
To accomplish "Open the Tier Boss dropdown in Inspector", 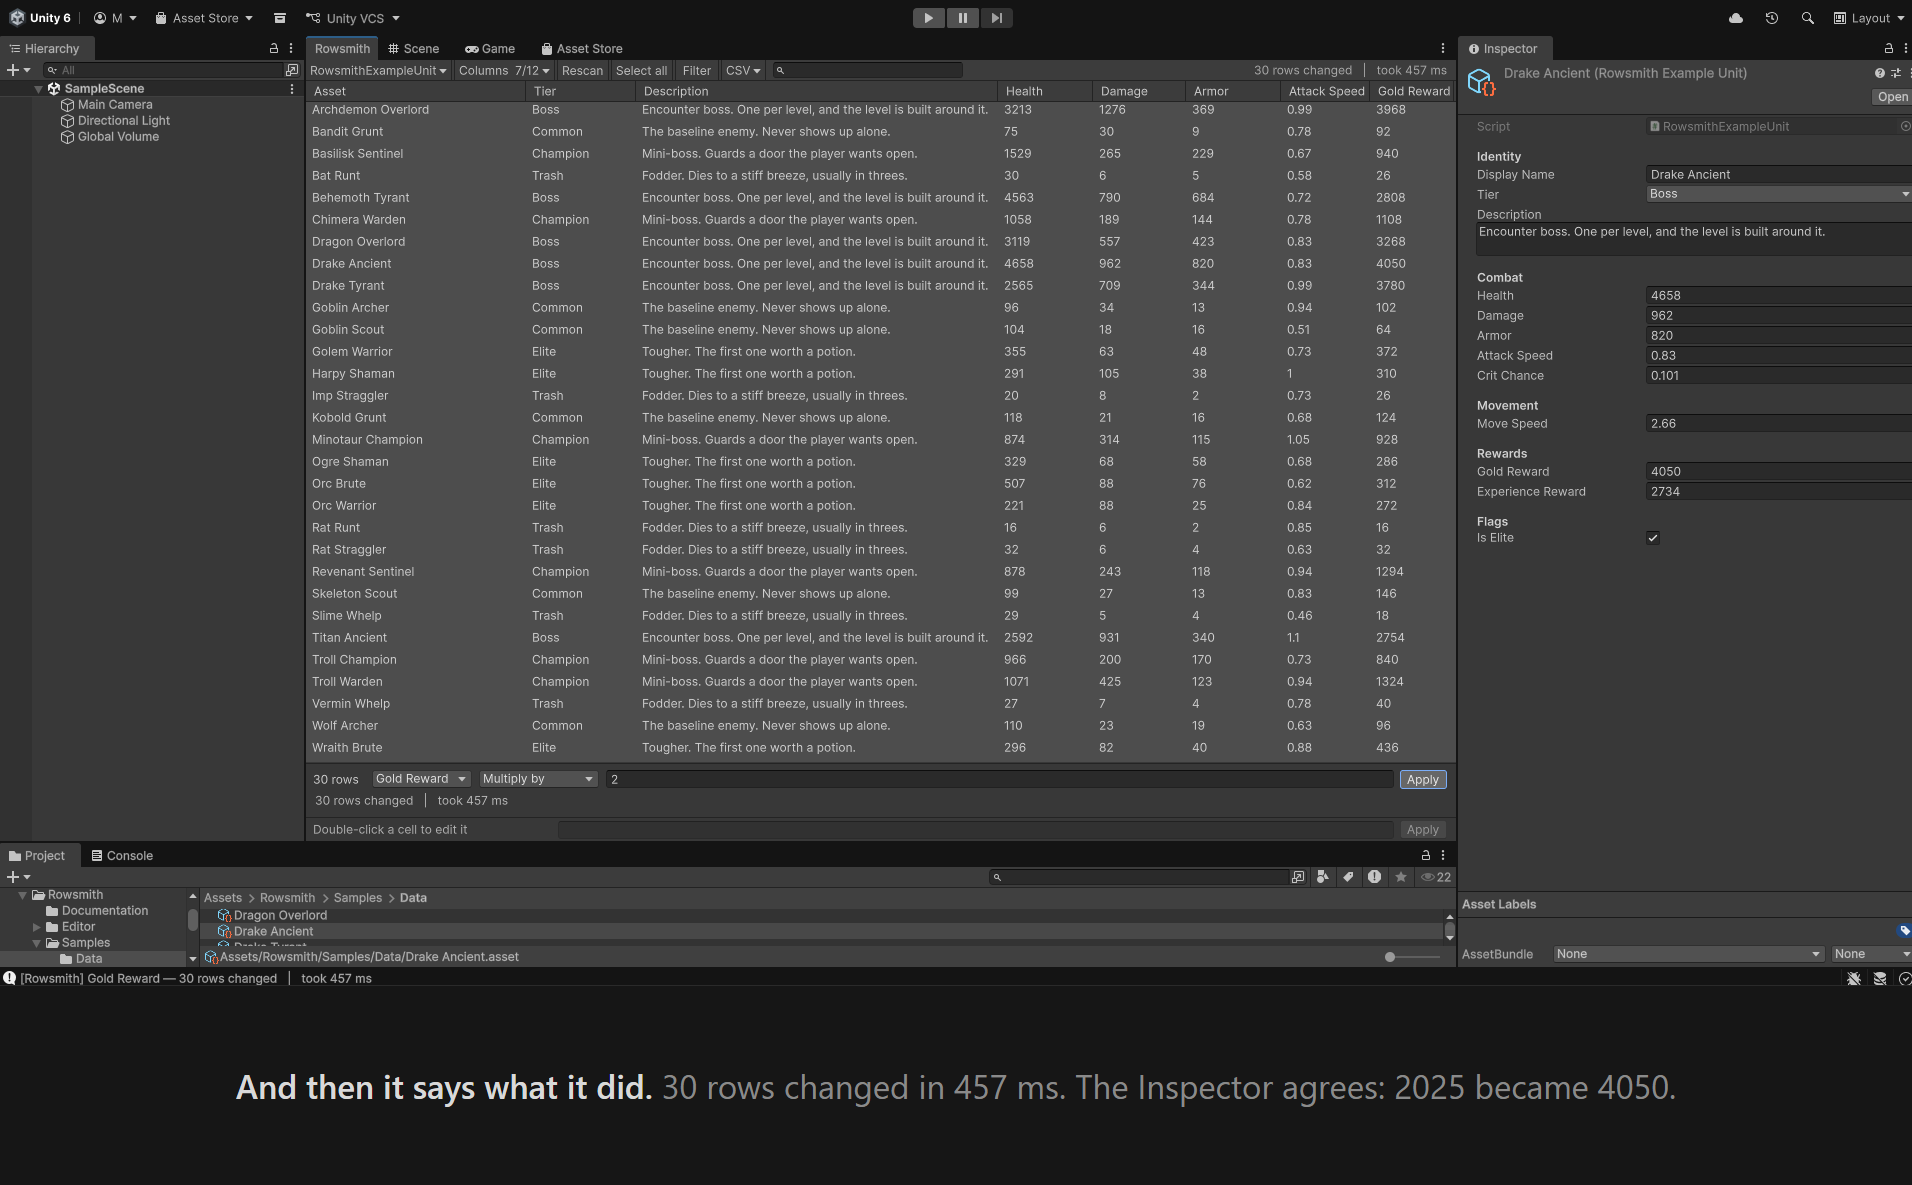I will pyautogui.click(x=1779, y=194).
